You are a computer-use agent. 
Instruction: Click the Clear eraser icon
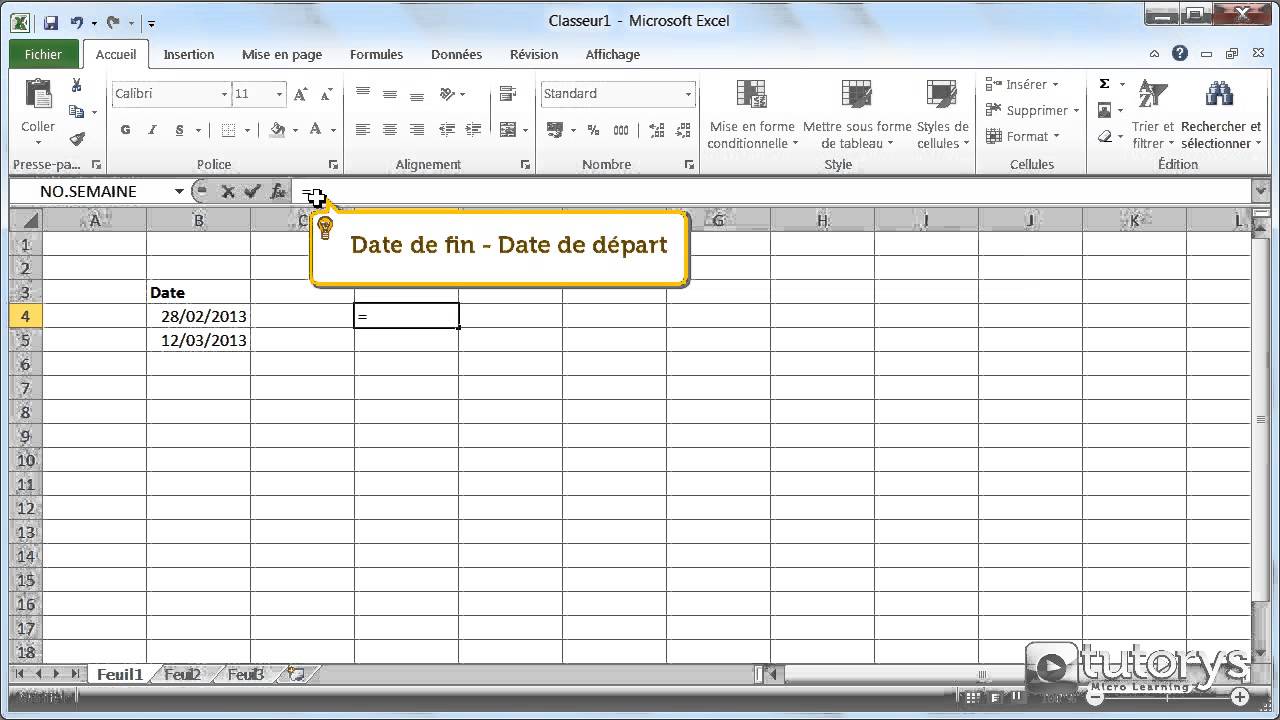tap(1105, 137)
